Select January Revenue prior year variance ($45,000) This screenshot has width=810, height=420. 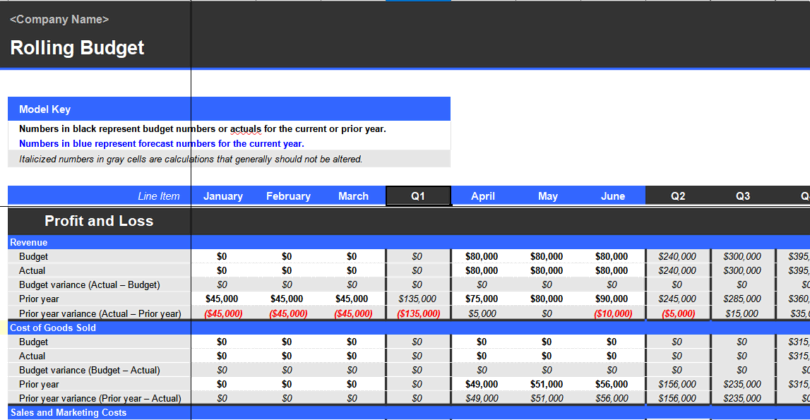click(223, 314)
